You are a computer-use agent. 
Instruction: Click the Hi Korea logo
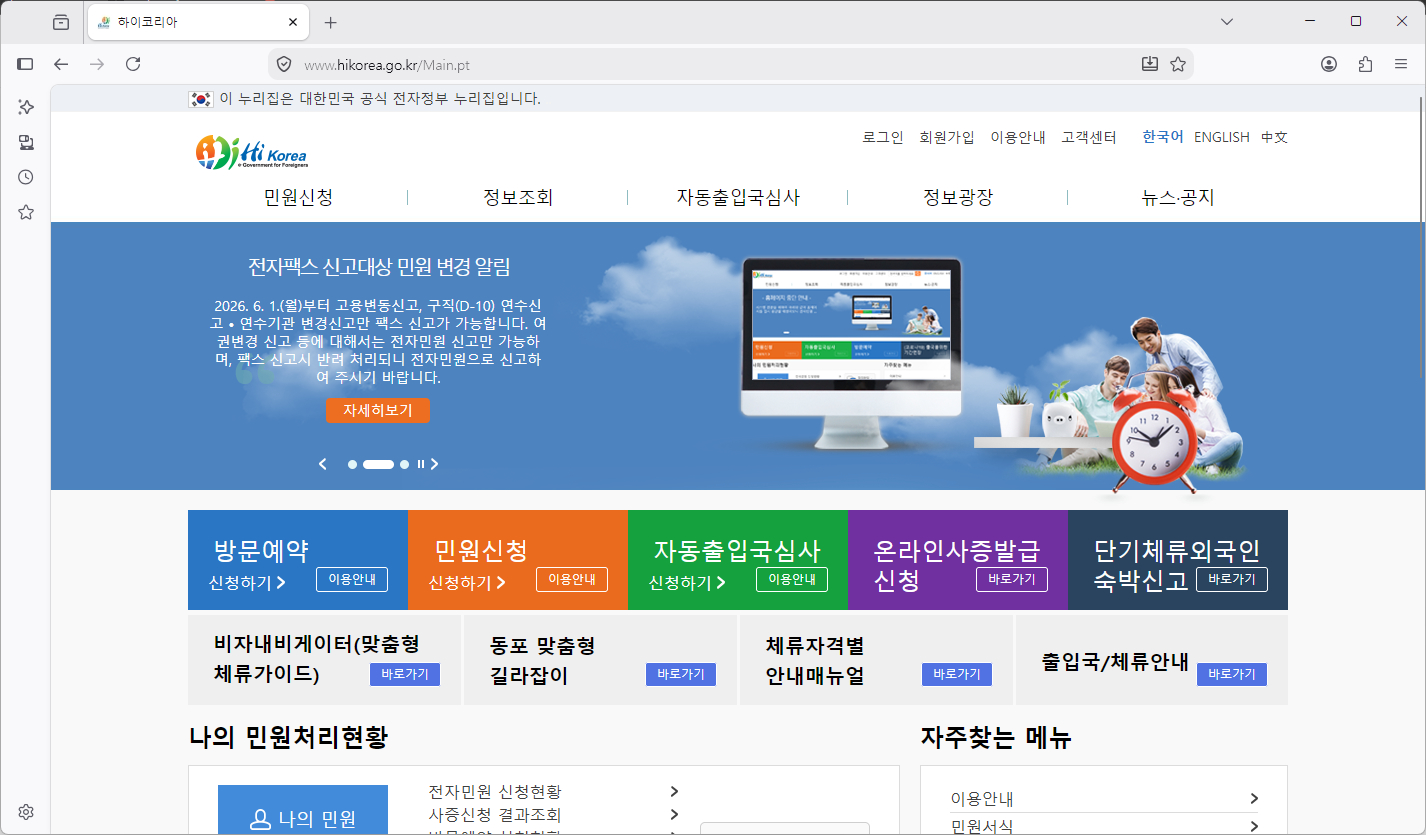pos(252,152)
